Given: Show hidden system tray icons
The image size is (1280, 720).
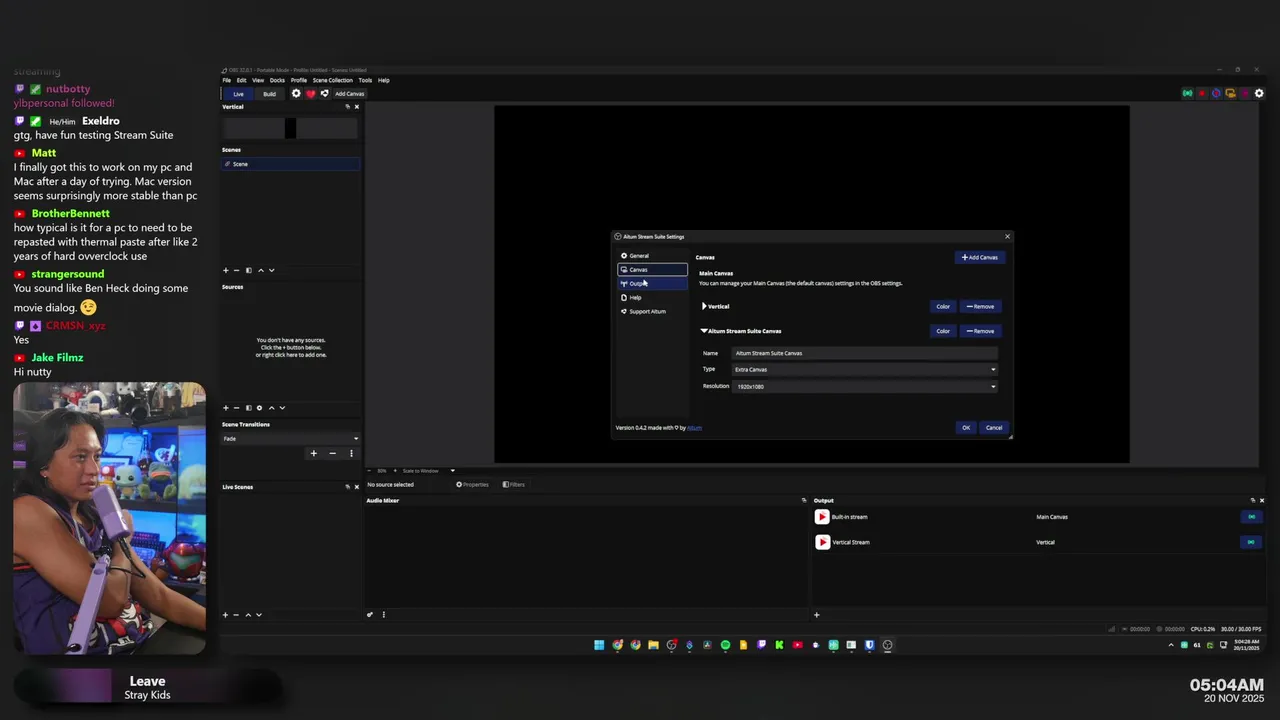Looking at the screenshot, I should [x=1171, y=645].
